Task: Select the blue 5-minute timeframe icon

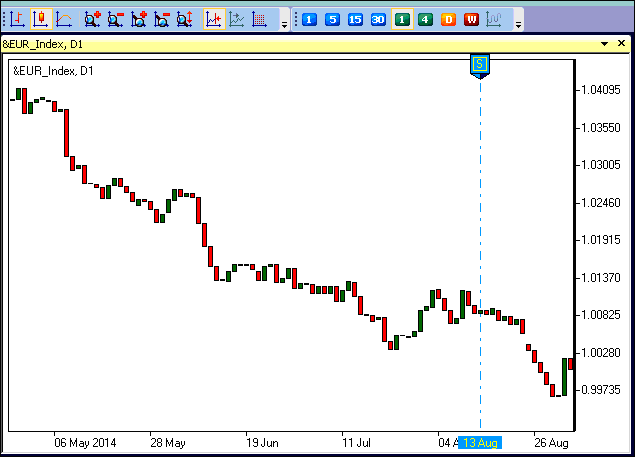Action: pyautogui.click(x=332, y=19)
